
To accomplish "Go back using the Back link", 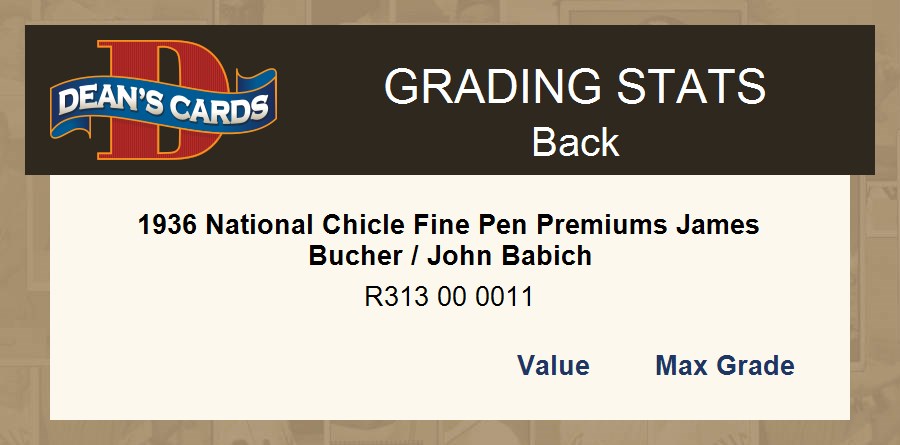I will [575, 142].
